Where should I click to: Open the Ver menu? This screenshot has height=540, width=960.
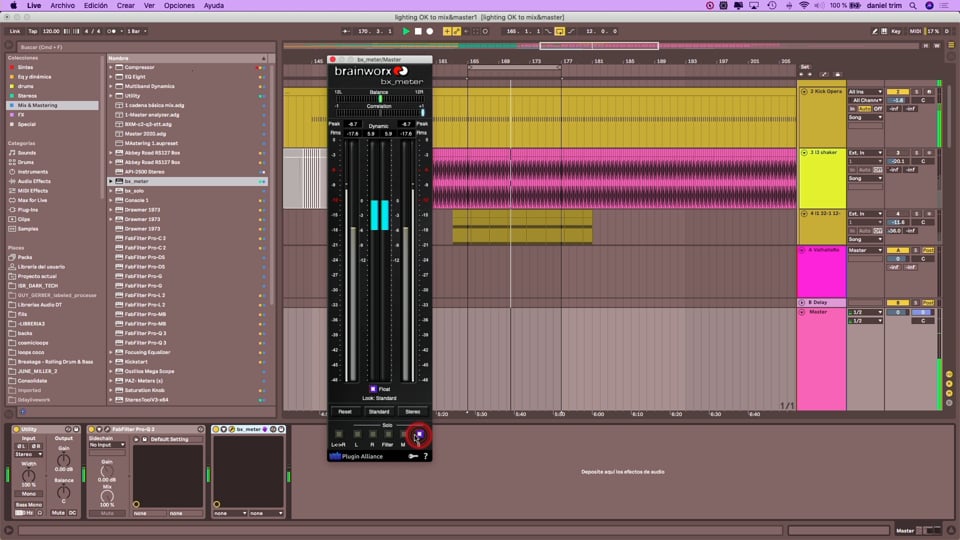(x=149, y=6)
